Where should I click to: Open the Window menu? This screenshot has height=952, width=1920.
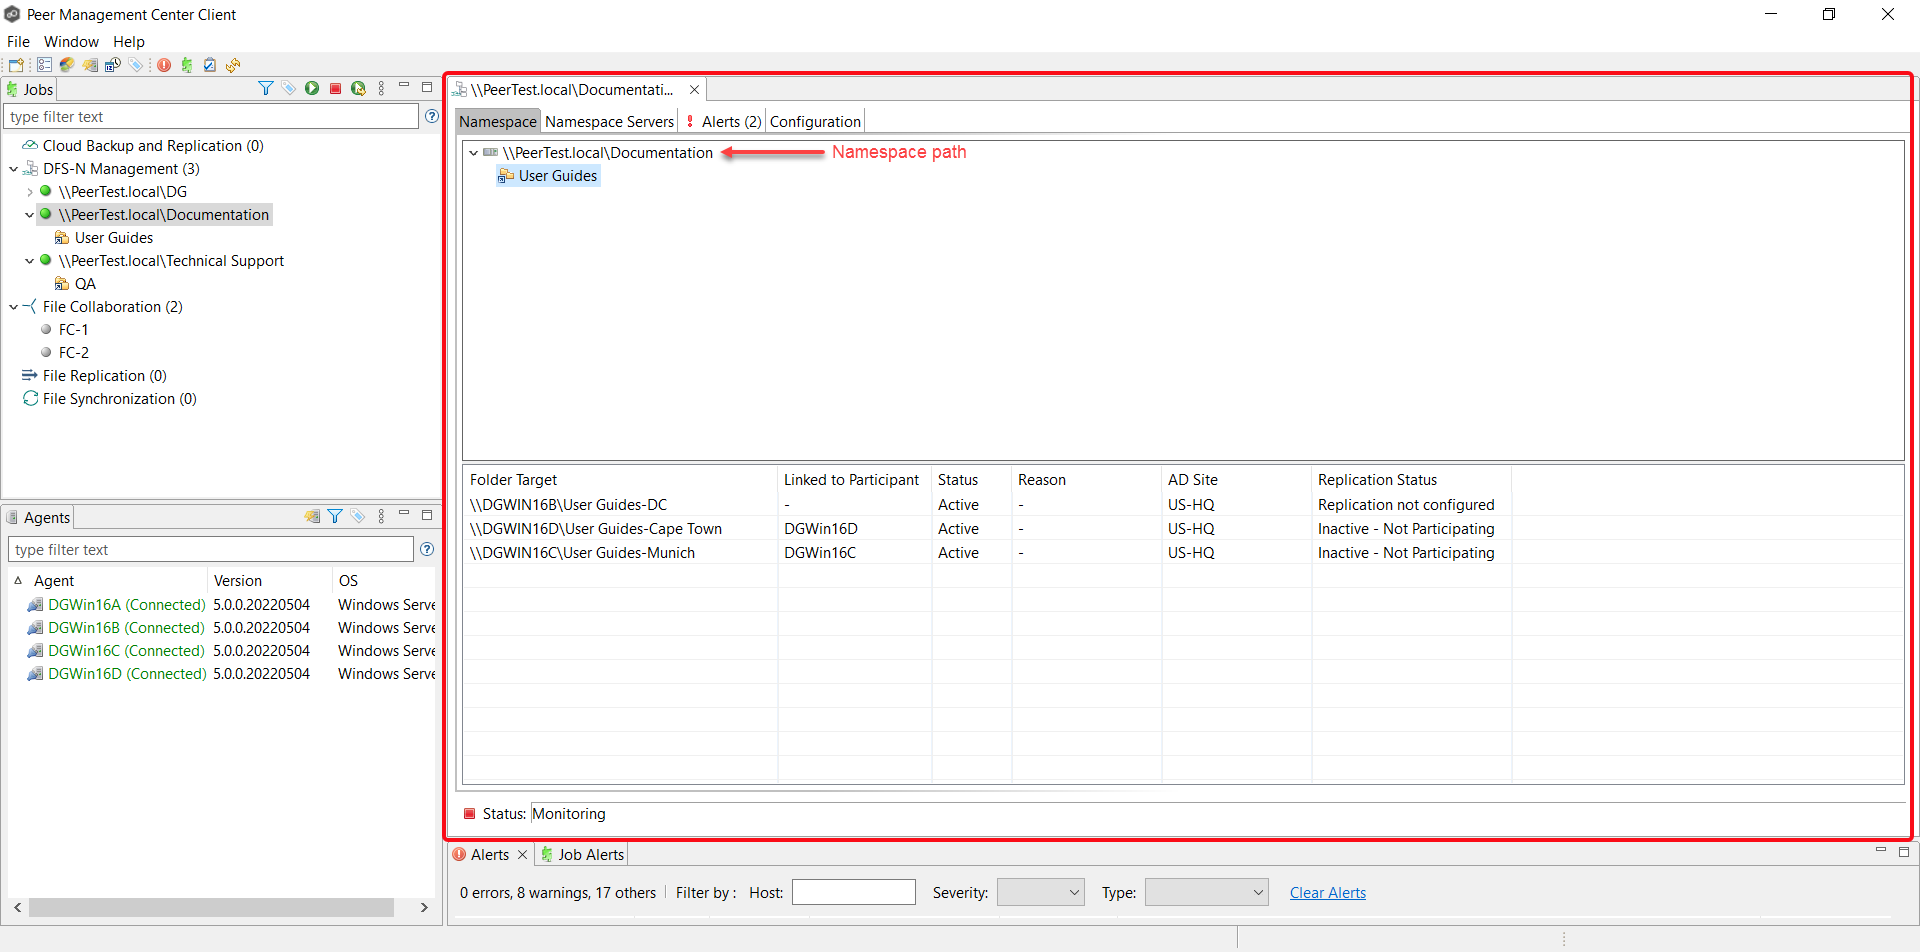[x=71, y=41]
